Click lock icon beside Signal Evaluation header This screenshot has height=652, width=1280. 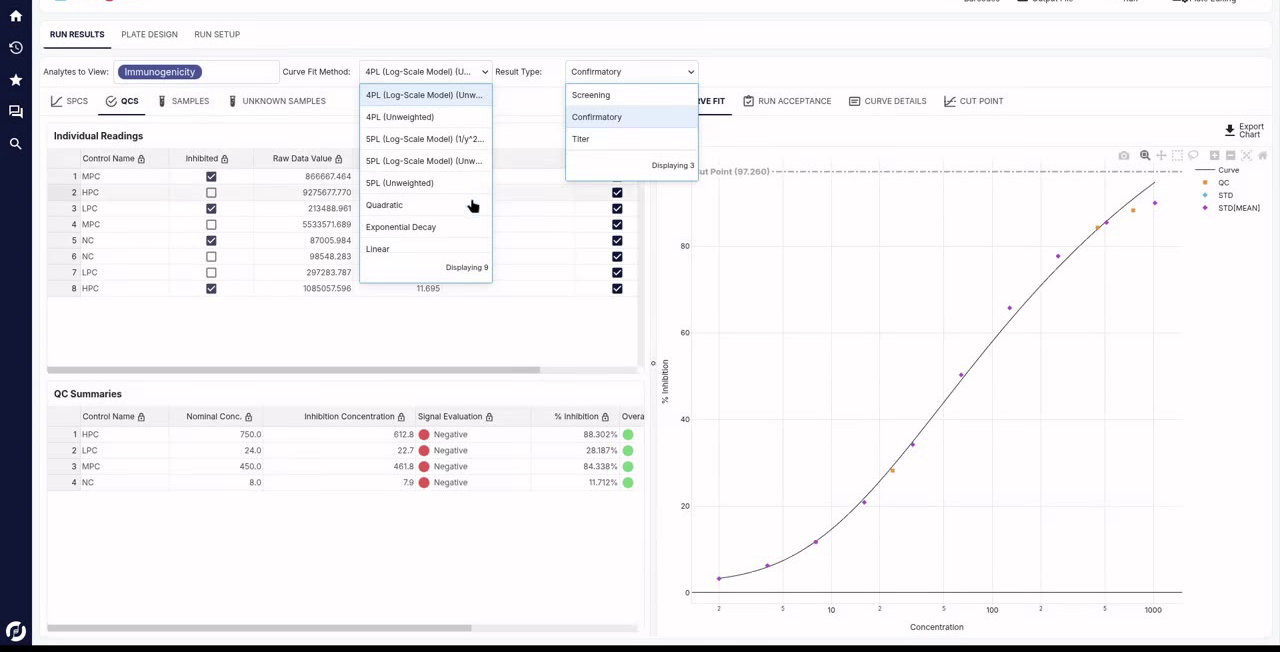click(489, 417)
